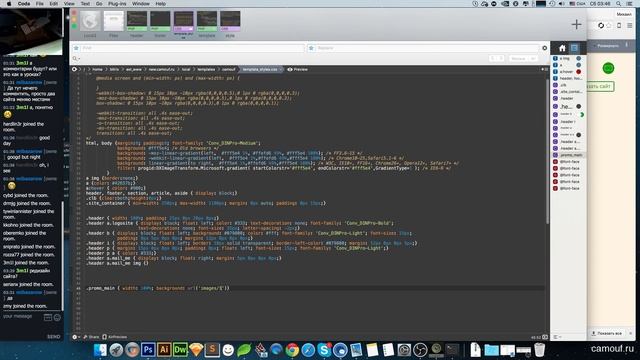Open Google Chrome from the Dock
640x360 pixels.
tap(292, 350)
